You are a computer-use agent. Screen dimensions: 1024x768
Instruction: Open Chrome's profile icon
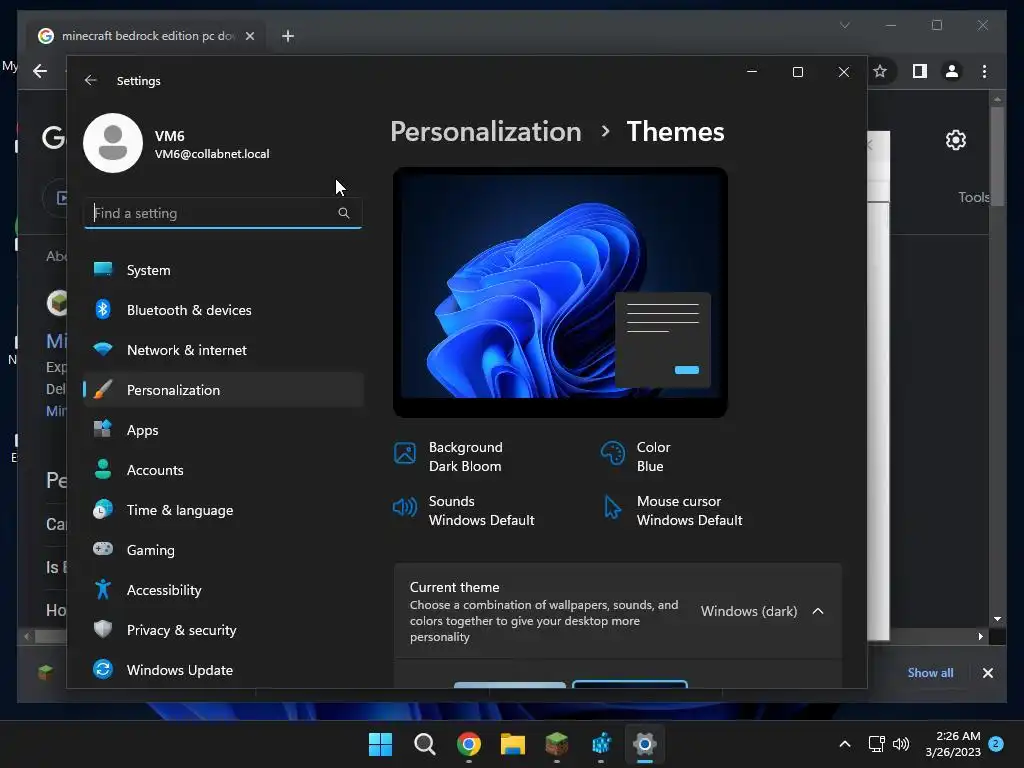952,71
